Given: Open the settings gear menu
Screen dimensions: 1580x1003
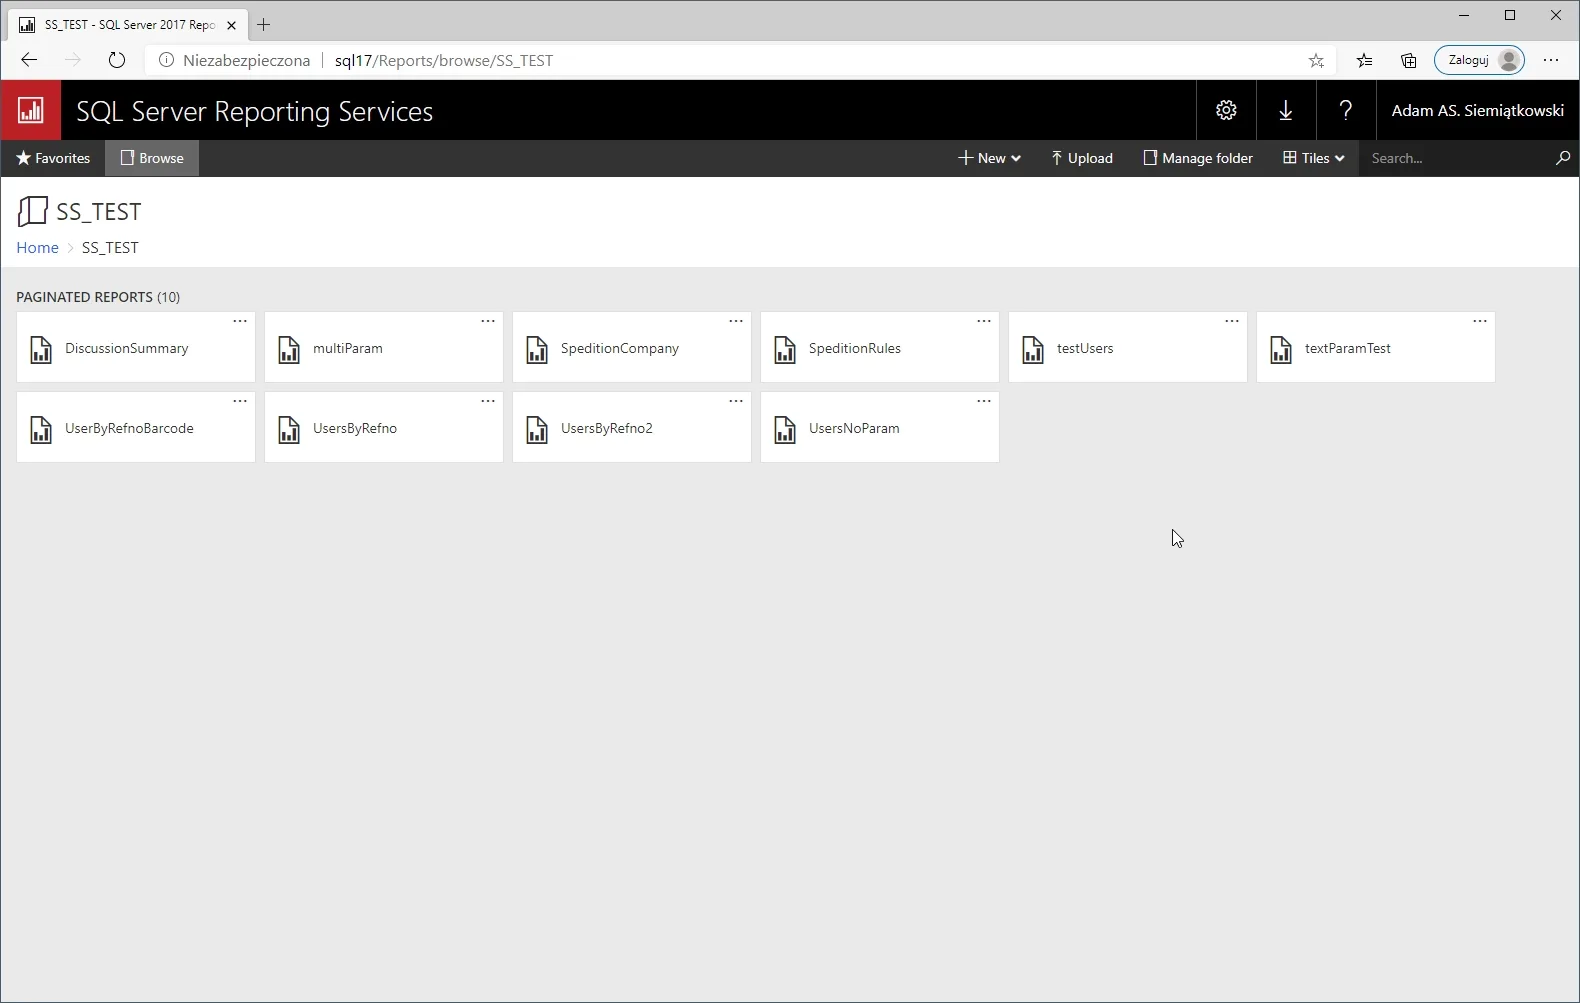Looking at the screenshot, I should [x=1226, y=110].
